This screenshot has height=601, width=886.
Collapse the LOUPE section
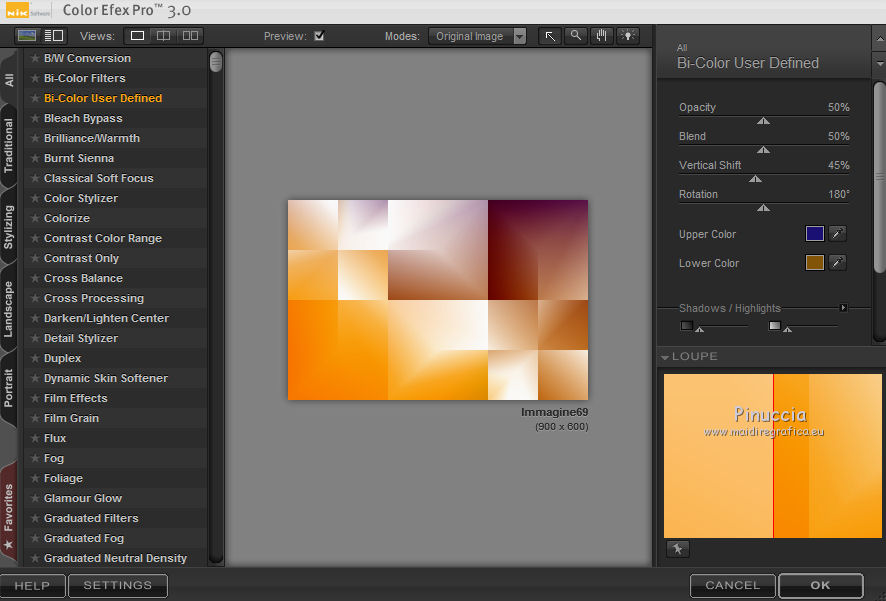pyautogui.click(x=665, y=357)
